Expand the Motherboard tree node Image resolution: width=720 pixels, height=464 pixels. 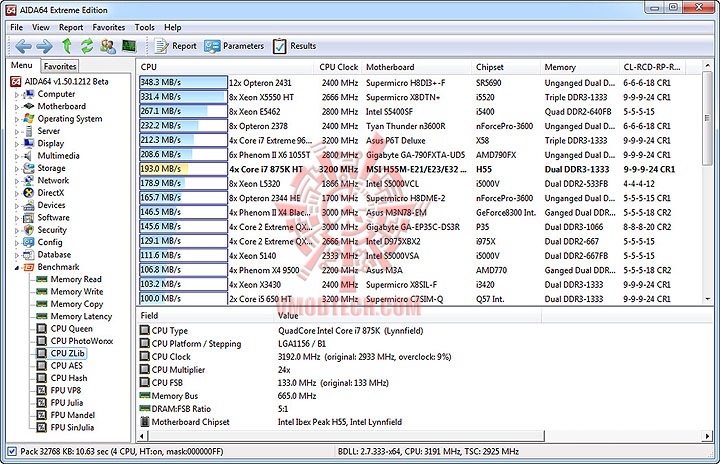(17, 107)
